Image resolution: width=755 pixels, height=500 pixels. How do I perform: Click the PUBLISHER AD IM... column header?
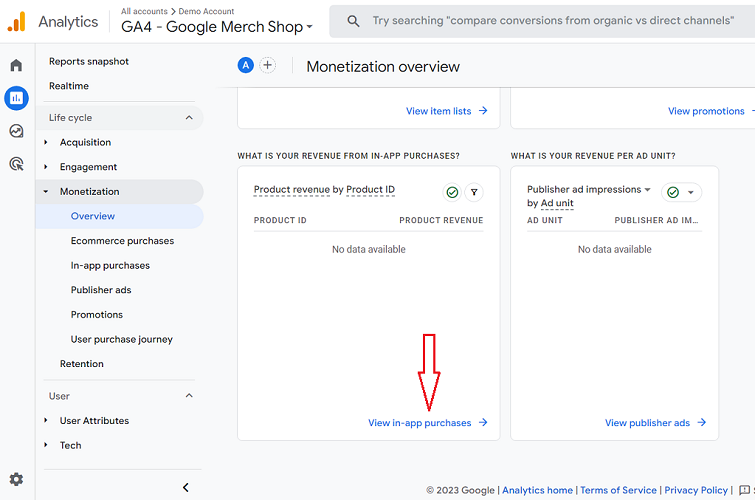pyautogui.click(x=656, y=220)
